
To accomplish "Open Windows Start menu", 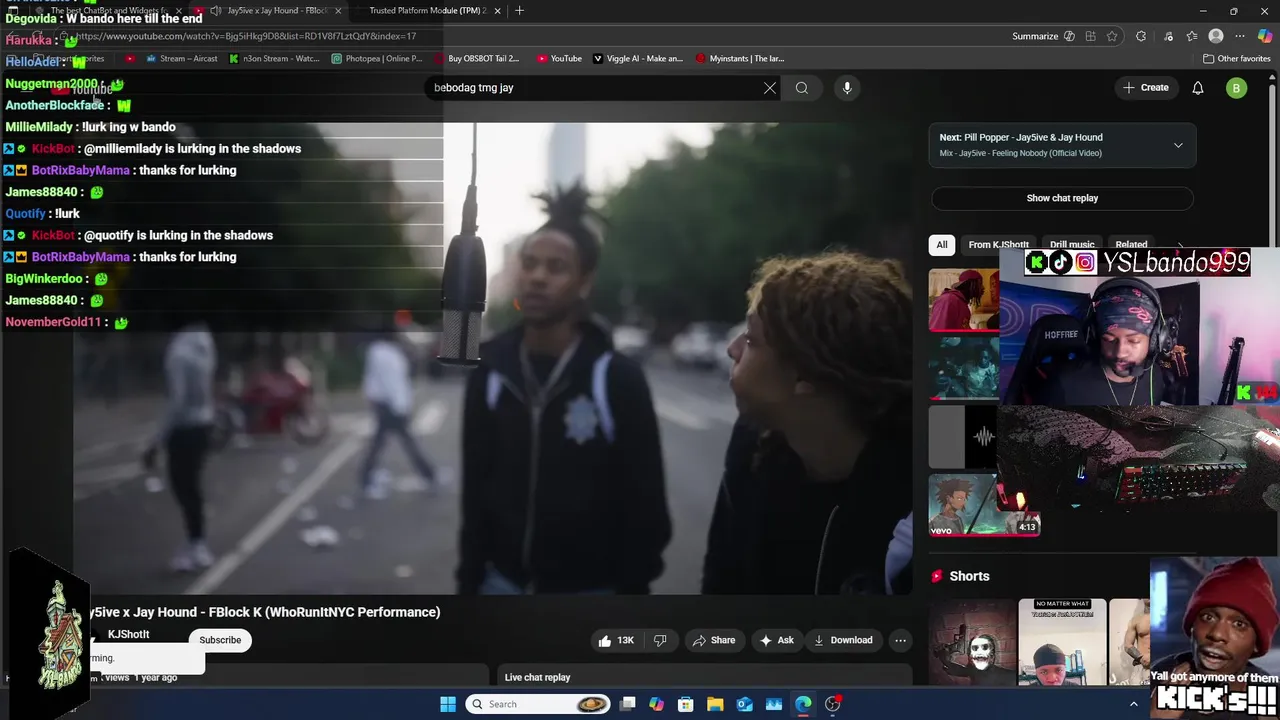I will [448, 704].
